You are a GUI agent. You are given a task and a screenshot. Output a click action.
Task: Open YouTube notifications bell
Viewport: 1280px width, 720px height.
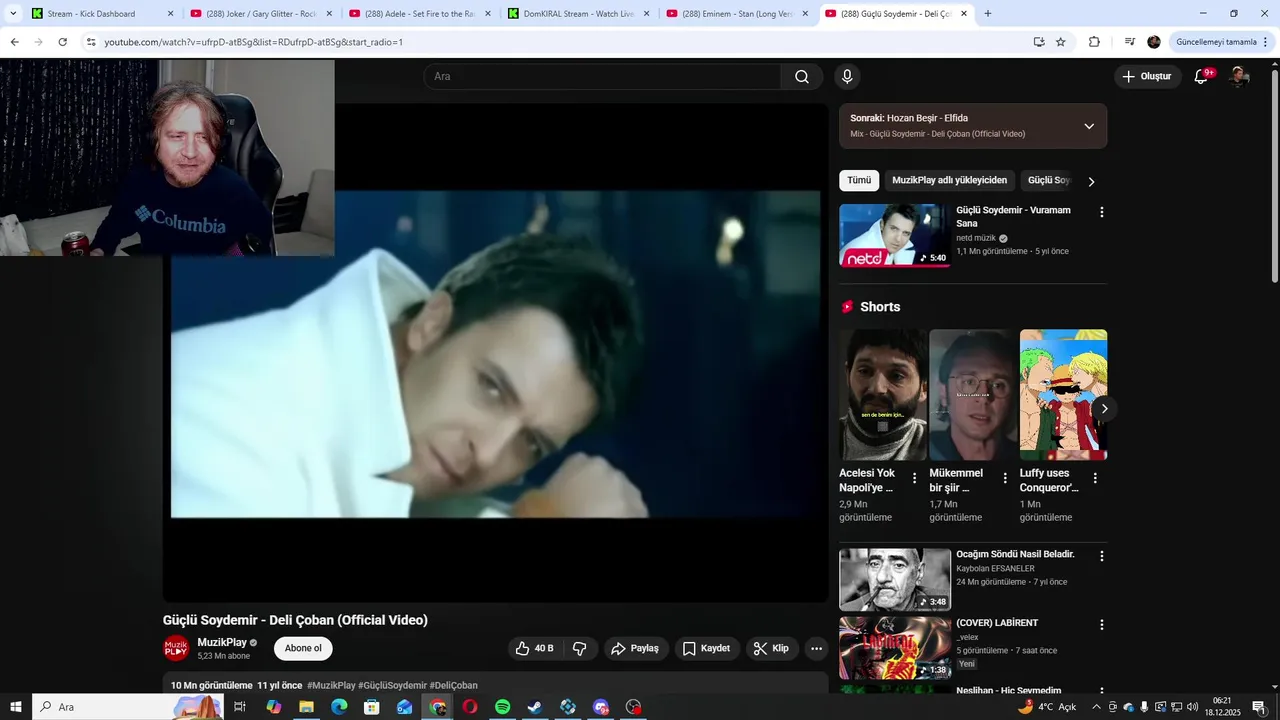(1202, 77)
